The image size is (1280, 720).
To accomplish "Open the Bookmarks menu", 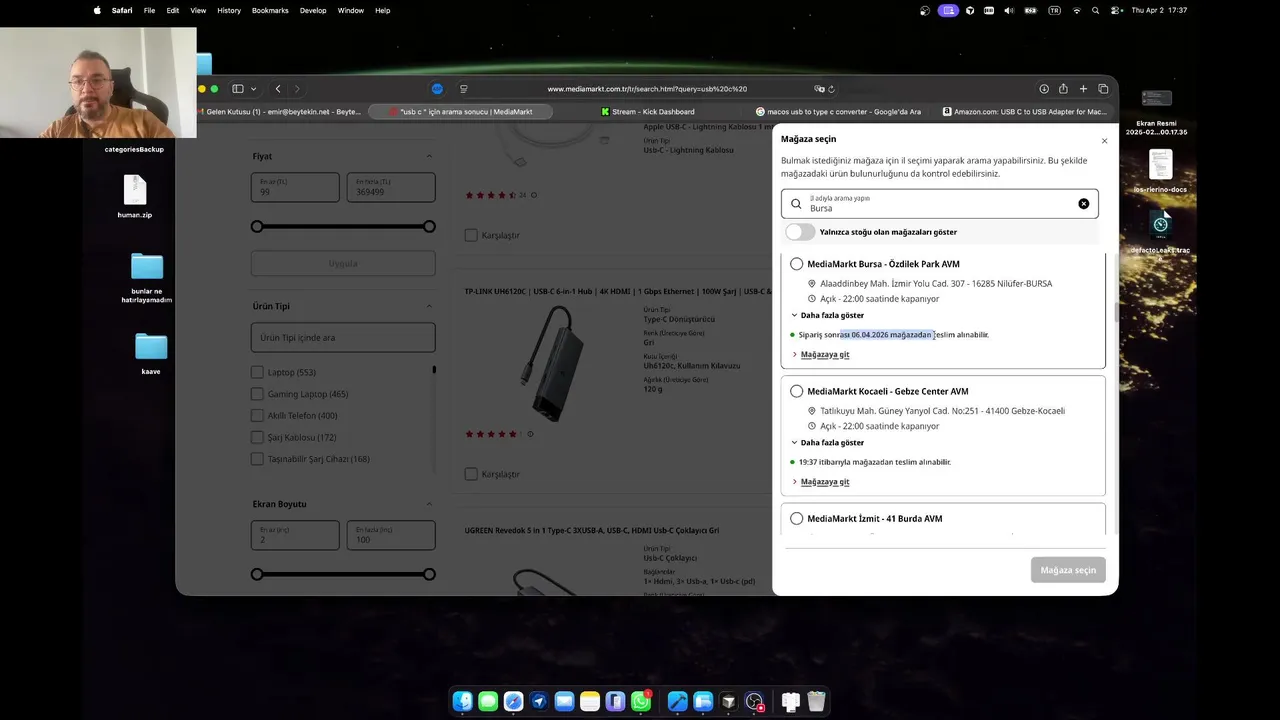I will point(270,10).
